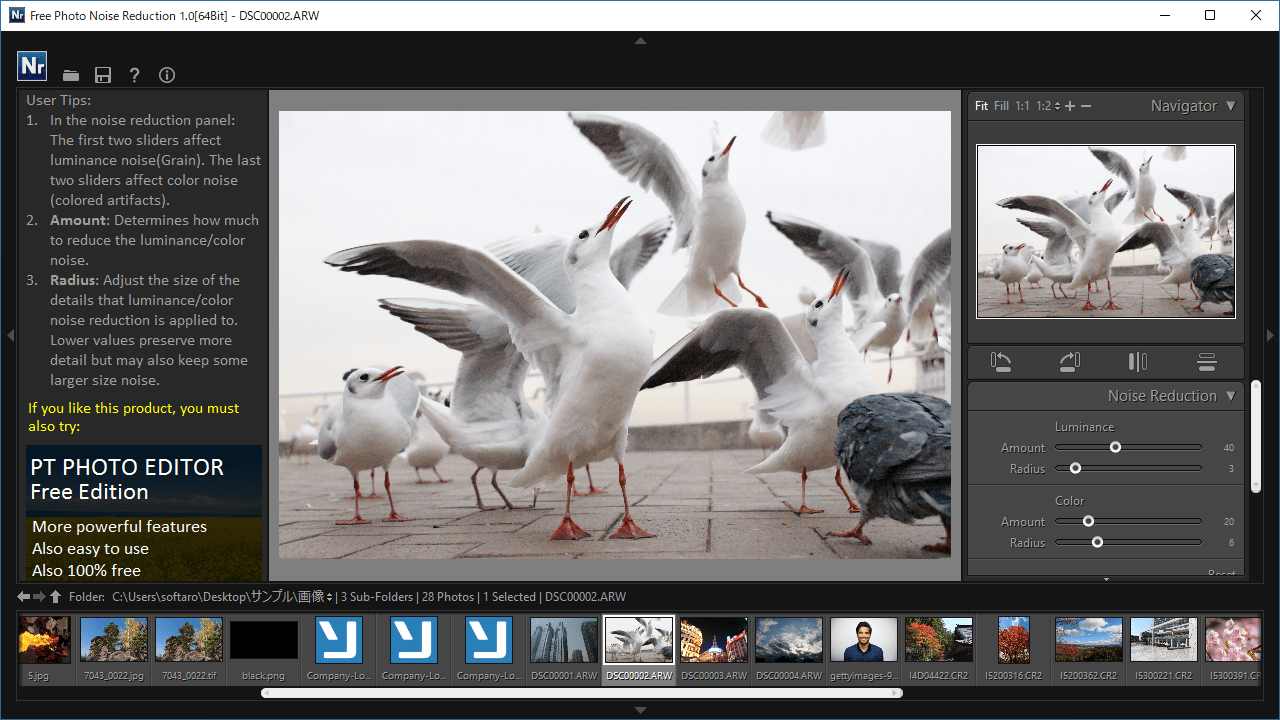Click the stacked bars icon beside split view
The height and width of the screenshot is (720, 1280).
pos(1206,362)
